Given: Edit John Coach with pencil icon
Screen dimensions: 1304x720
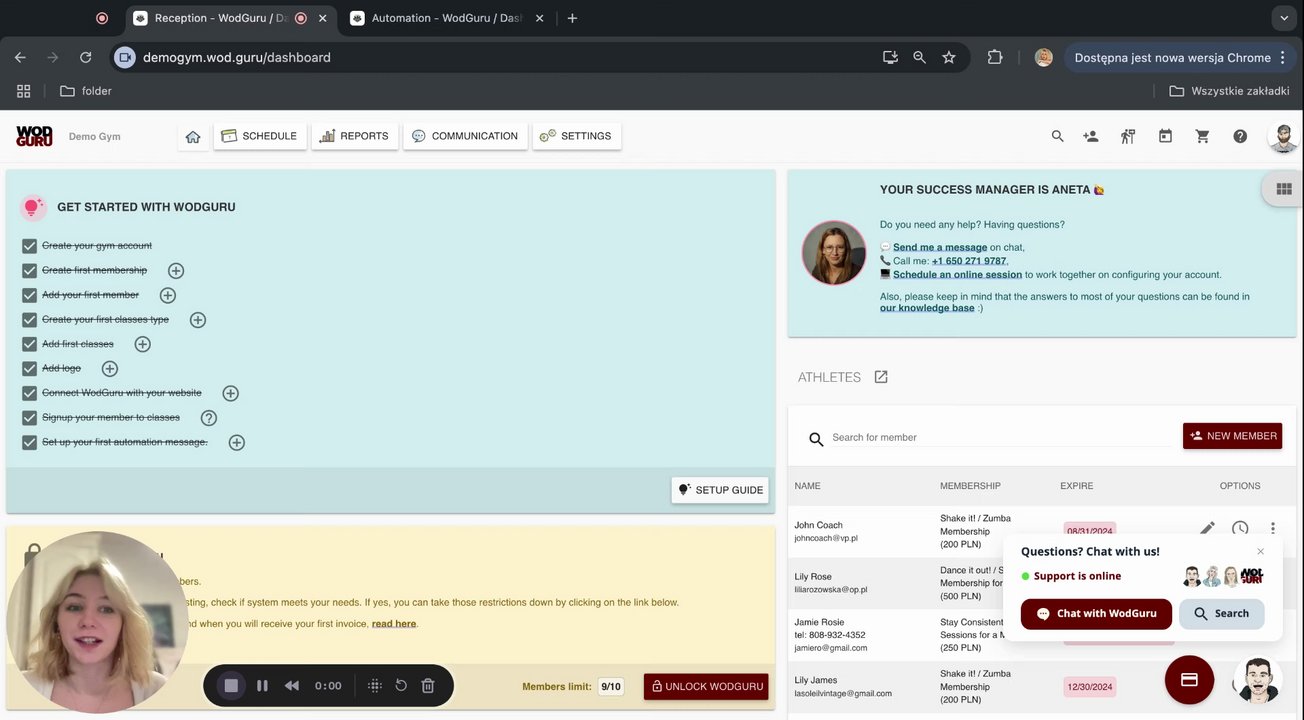Looking at the screenshot, I should pyautogui.click(x=1208, y=528).
